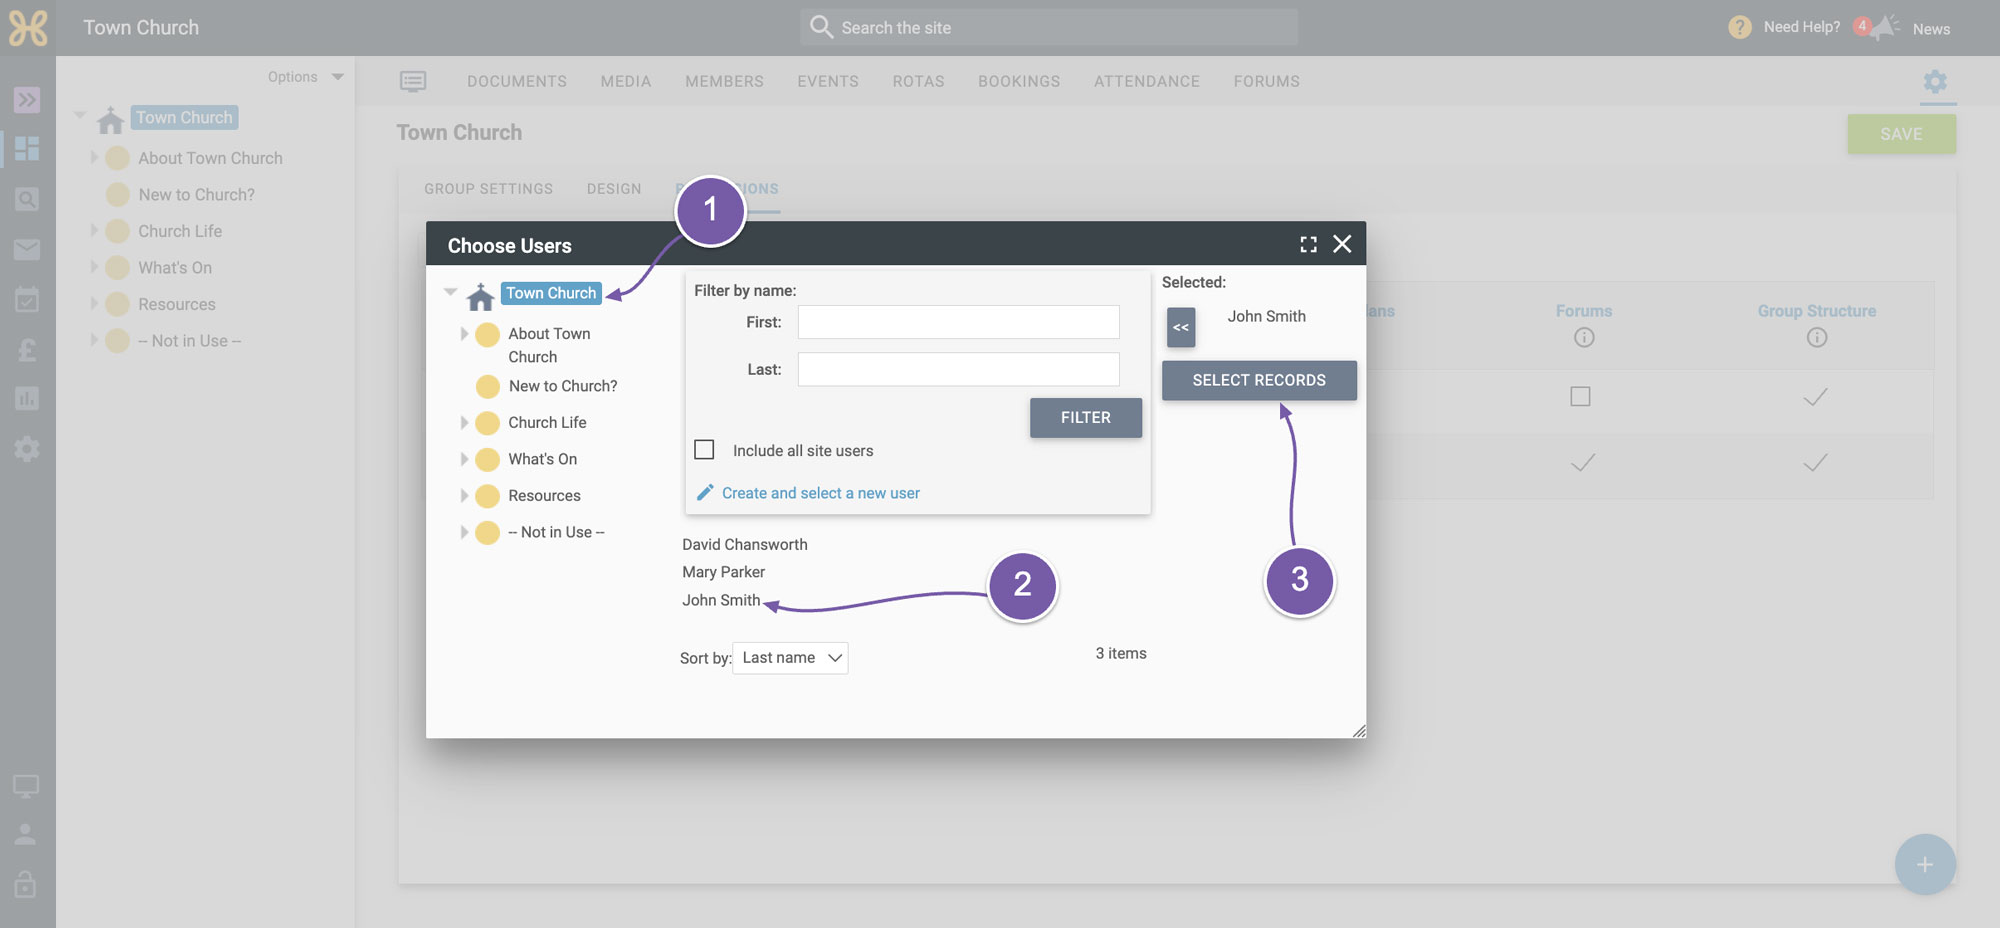Select New to Church? in the dialog tree

pos(562,386)
